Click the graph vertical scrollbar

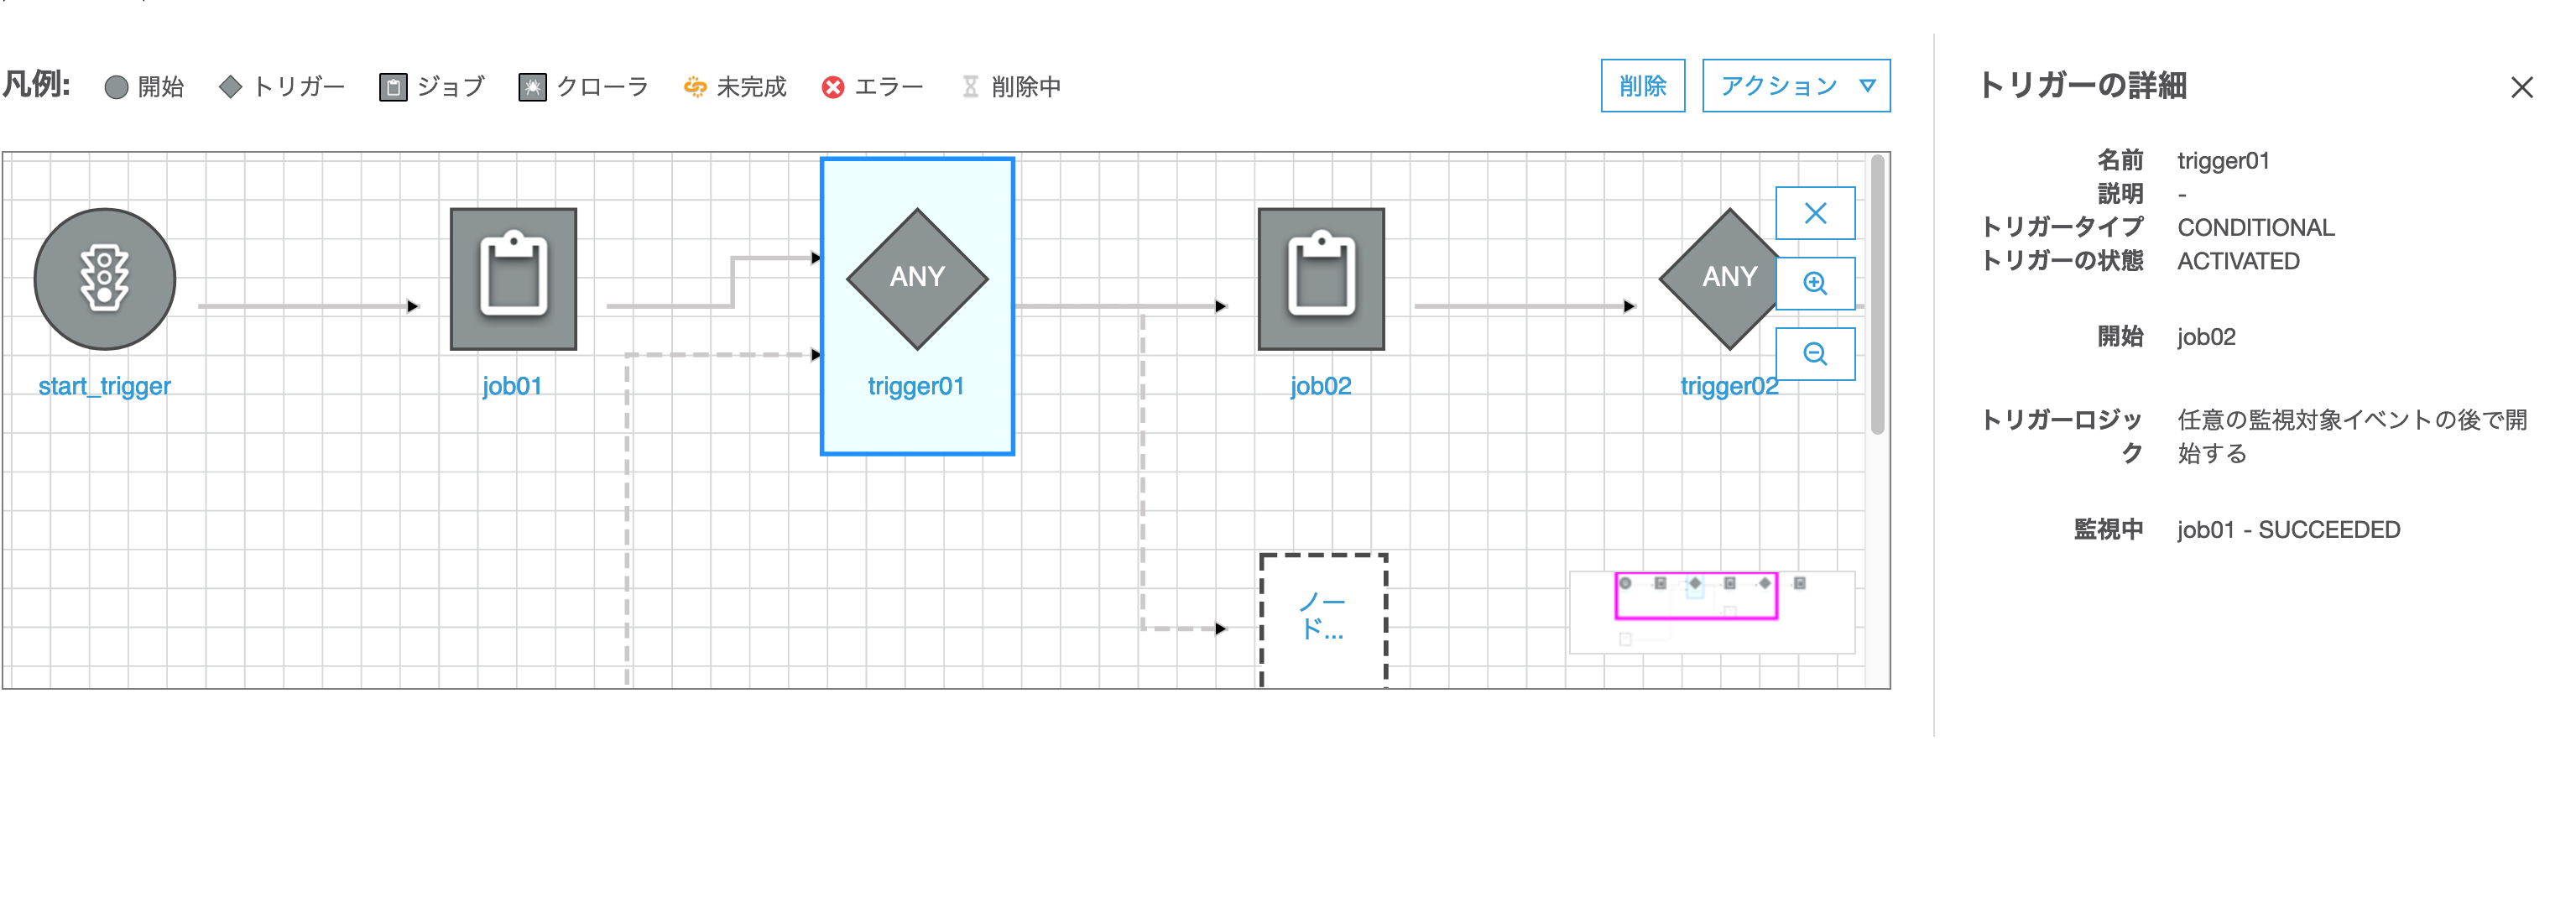click(x=1877, y=295)
